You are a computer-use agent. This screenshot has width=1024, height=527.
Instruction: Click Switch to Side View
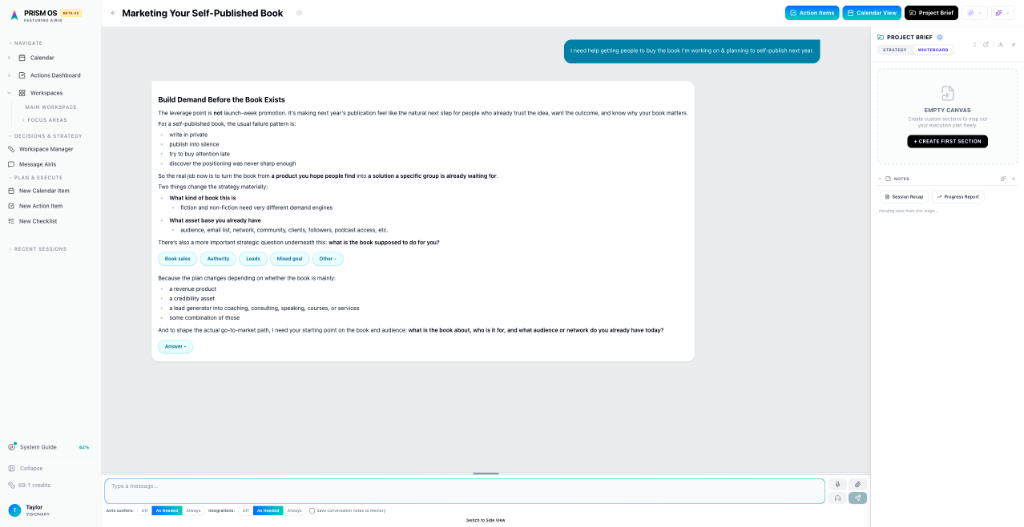tap(485, 520)
